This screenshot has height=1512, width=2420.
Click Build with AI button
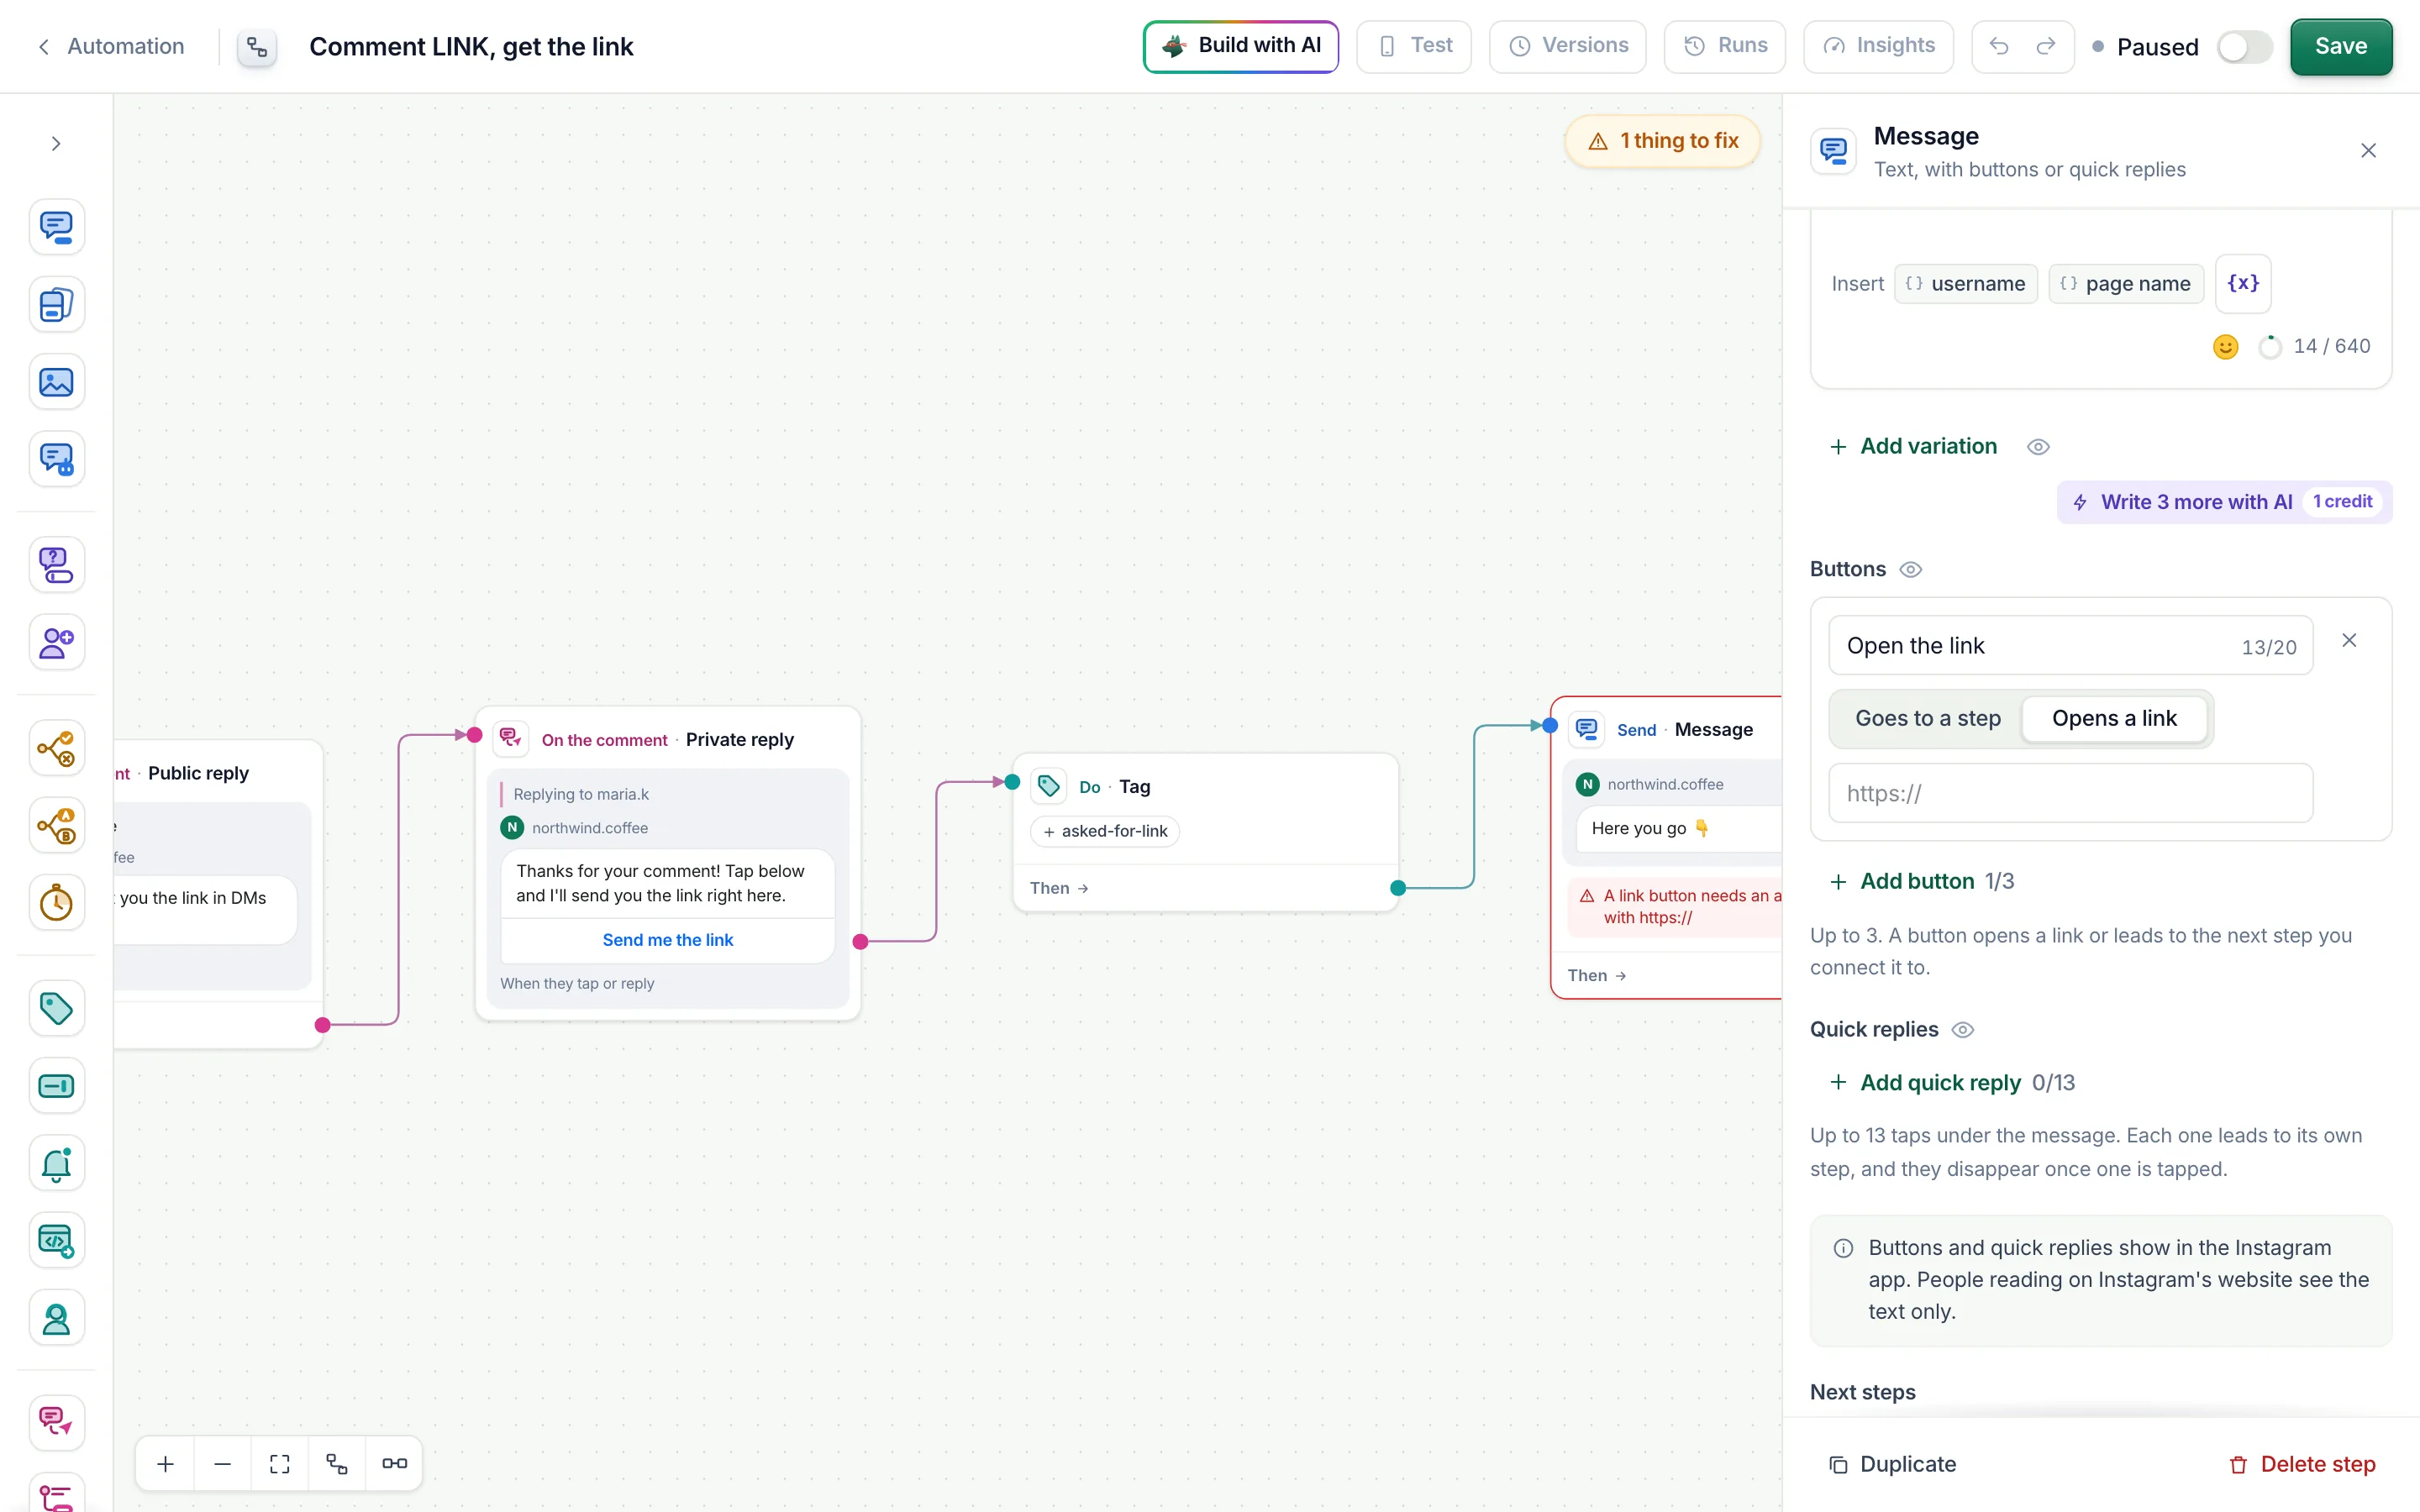1240,46
